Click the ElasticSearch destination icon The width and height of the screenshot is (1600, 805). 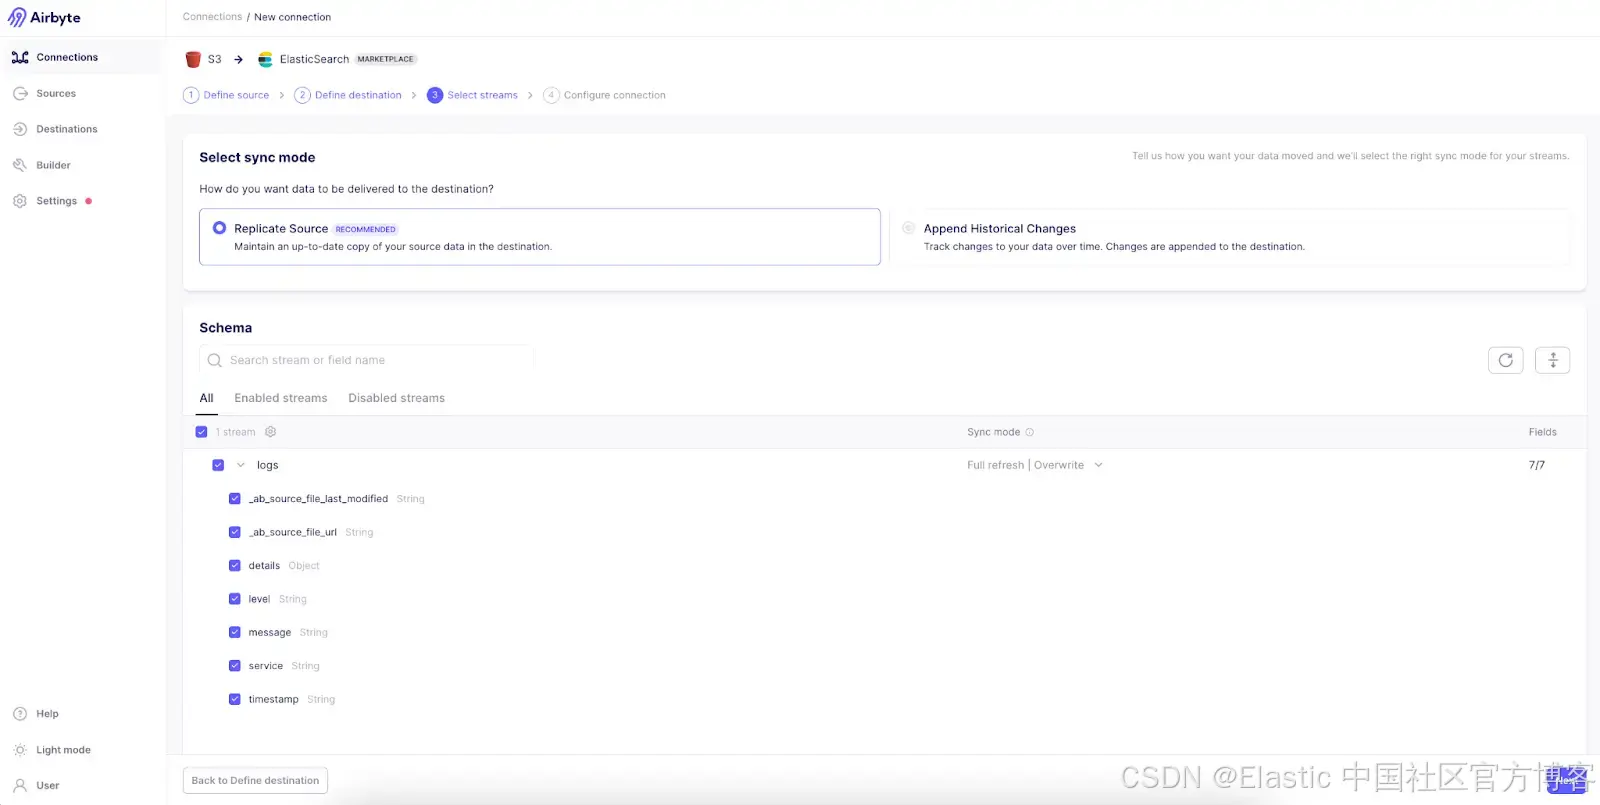(x=265, y=59)
